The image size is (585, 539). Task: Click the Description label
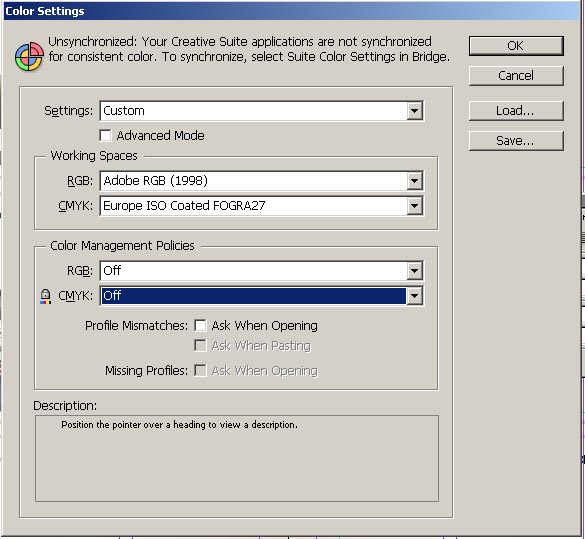(x=65, y=405)
